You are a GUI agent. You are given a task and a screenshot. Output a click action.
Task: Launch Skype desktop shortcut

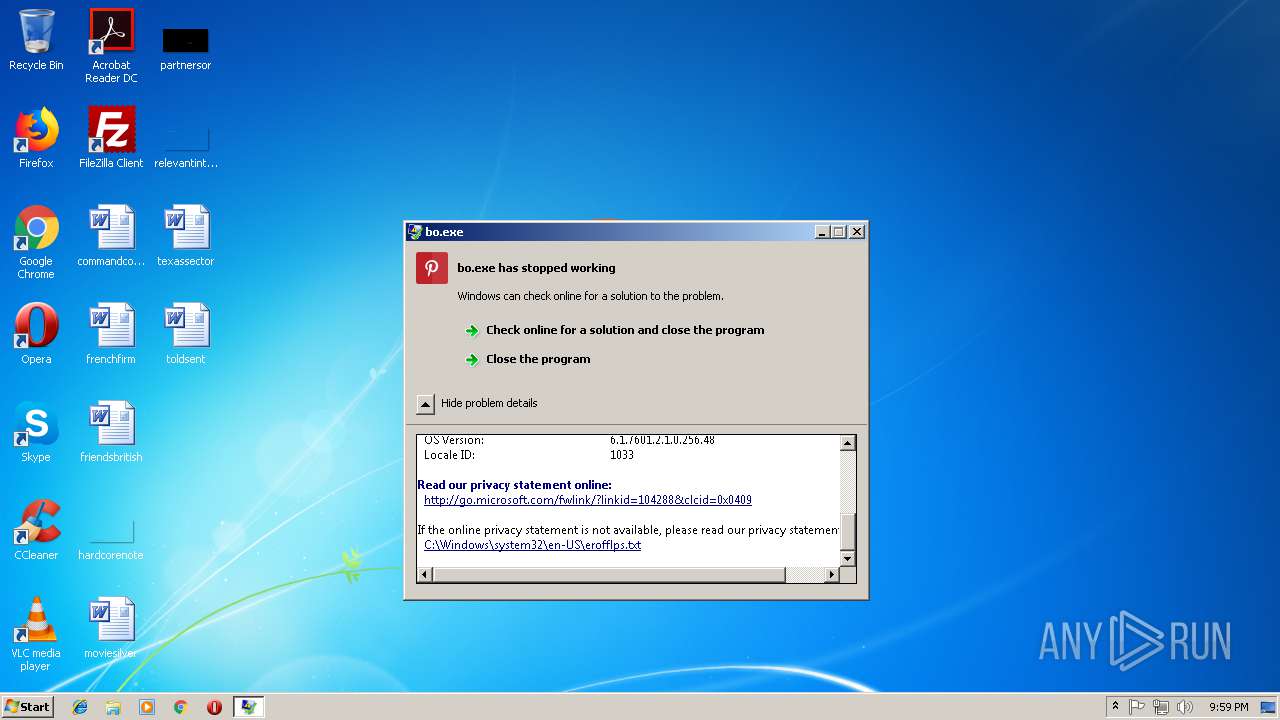[36, 432]
